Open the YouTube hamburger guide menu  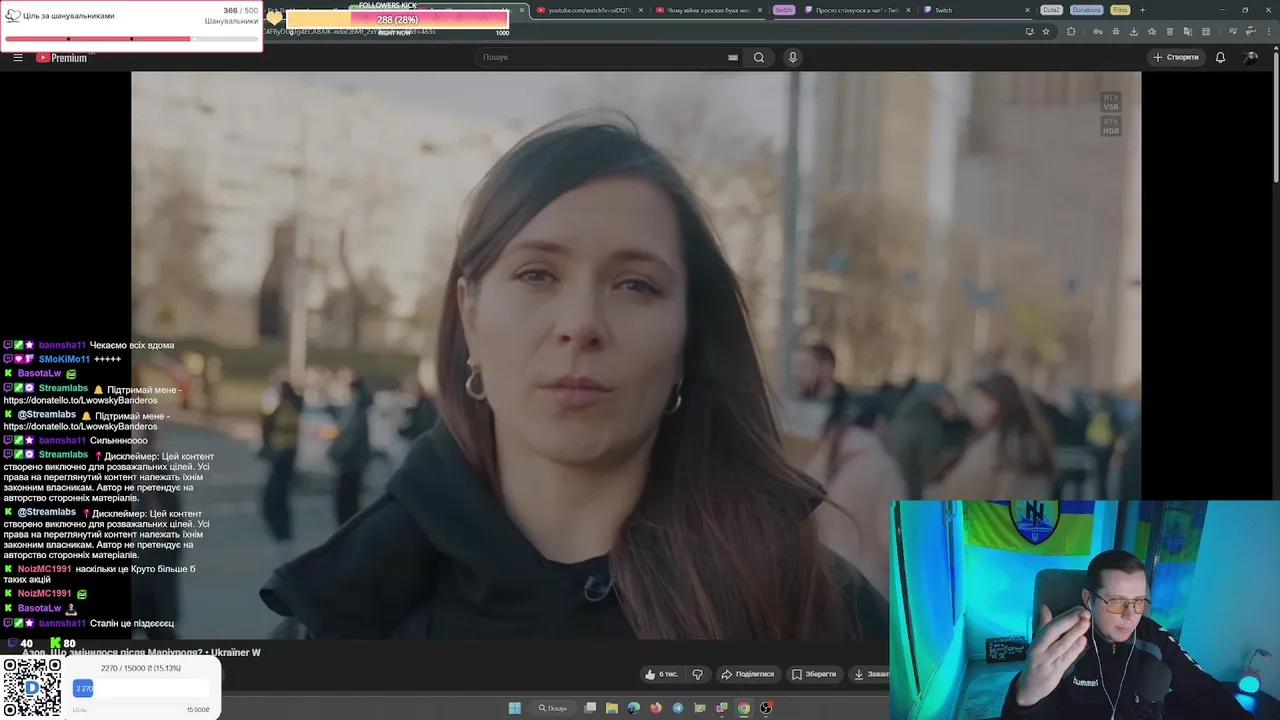[x=17, y=57]
